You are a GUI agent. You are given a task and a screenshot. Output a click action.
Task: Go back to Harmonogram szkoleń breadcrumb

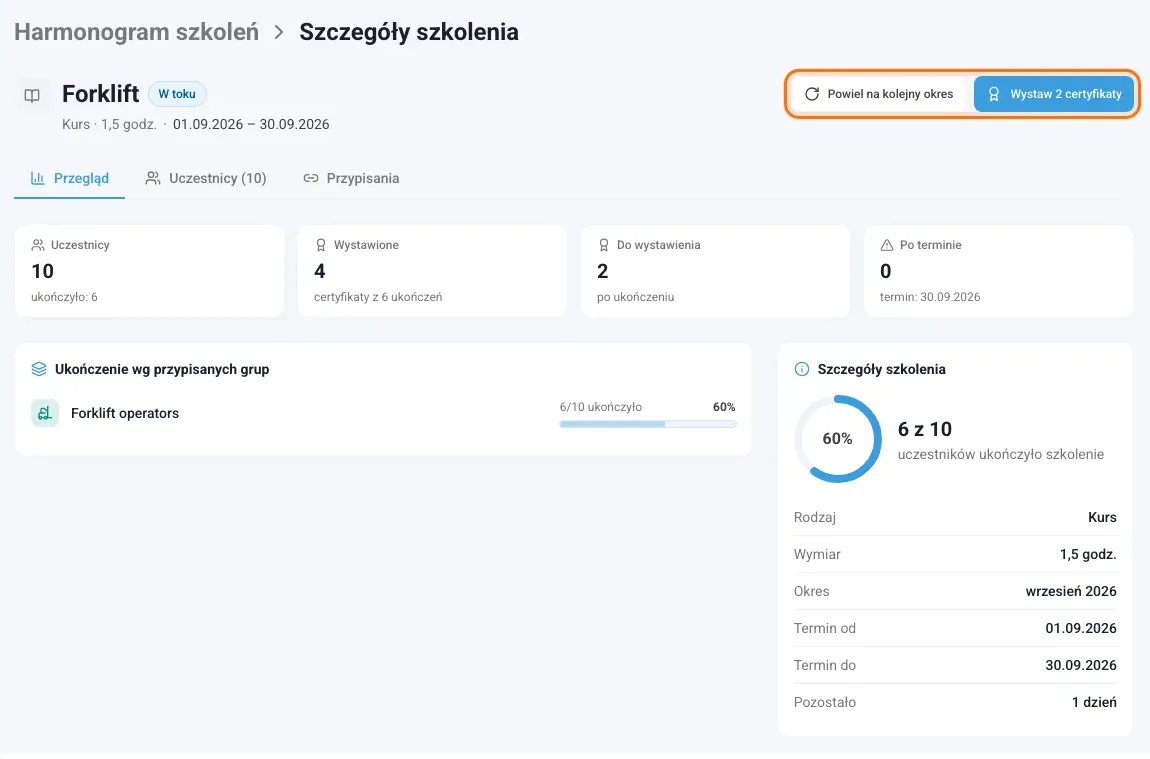click(x=136, y=32)
